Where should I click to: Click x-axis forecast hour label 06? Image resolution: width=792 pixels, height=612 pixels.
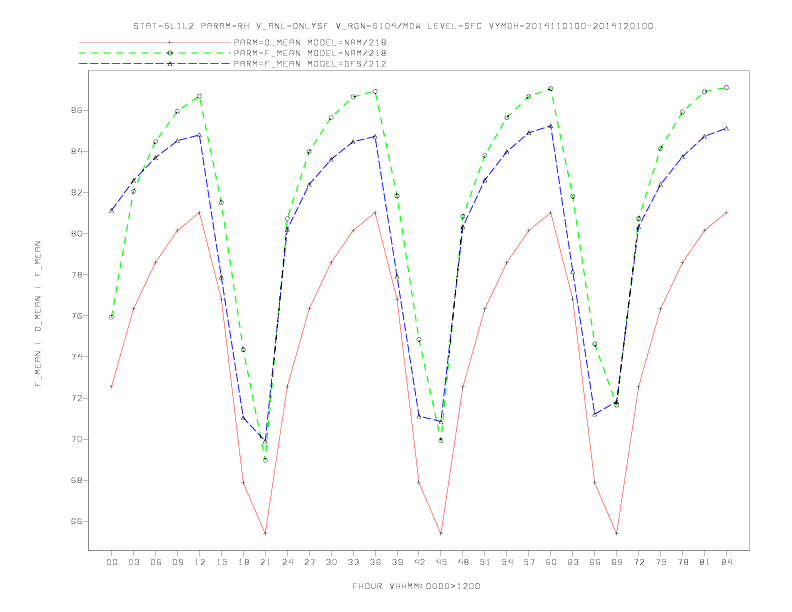coord(156,562)
